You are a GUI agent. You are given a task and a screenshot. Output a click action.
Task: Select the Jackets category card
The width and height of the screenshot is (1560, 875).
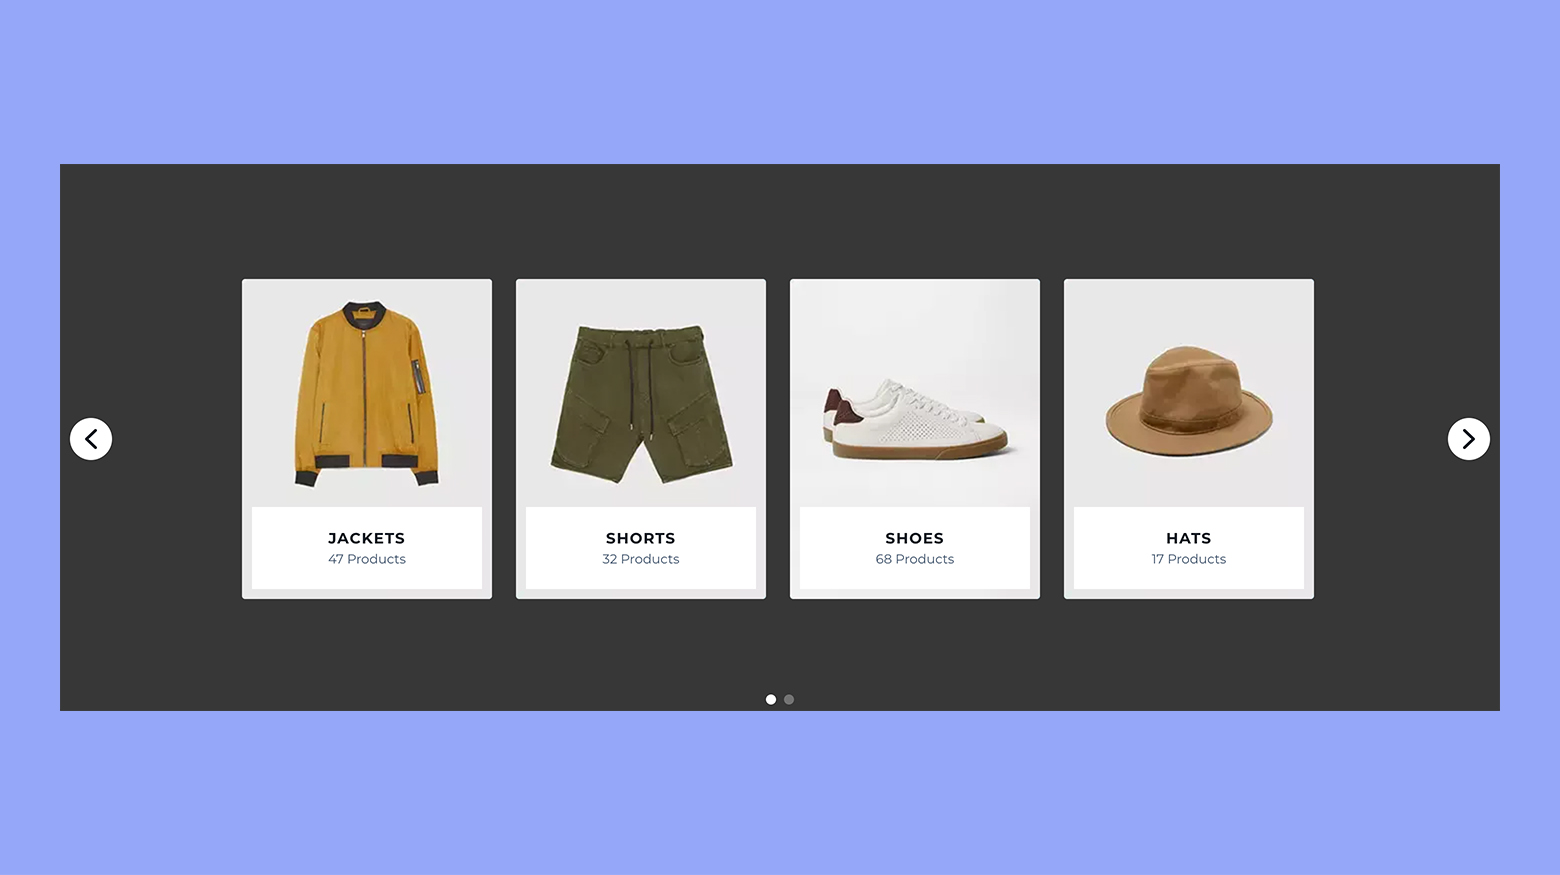[366, 438]
